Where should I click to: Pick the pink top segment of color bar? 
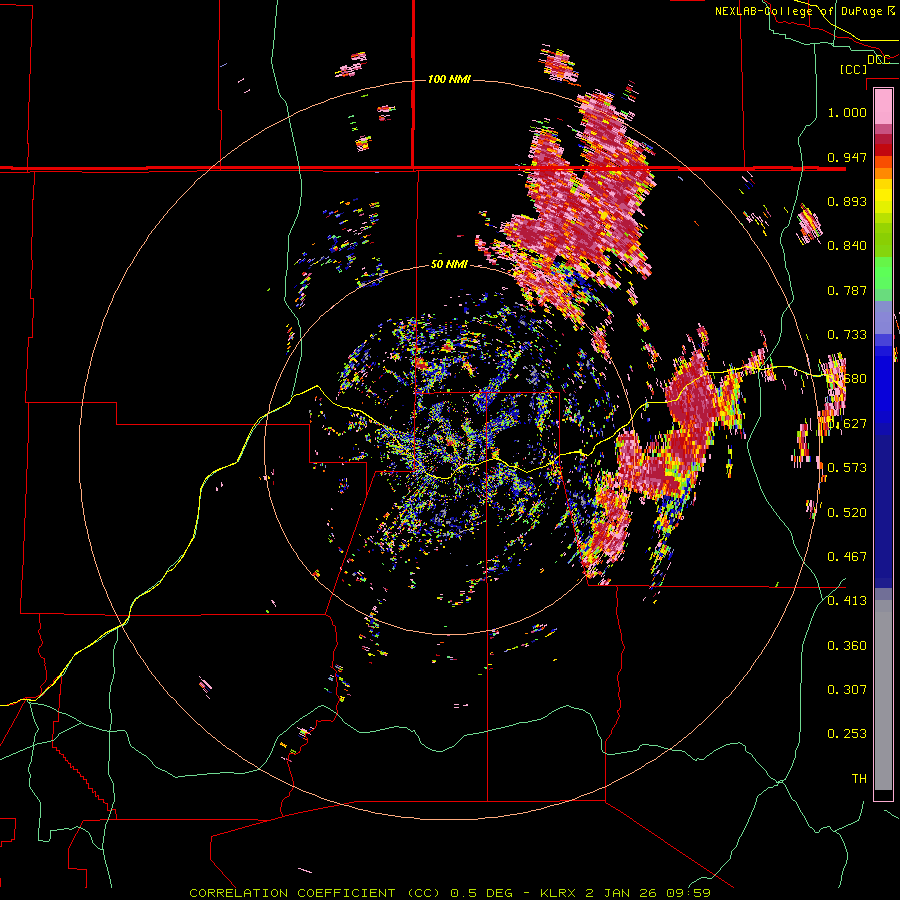[x=883, y=107]
